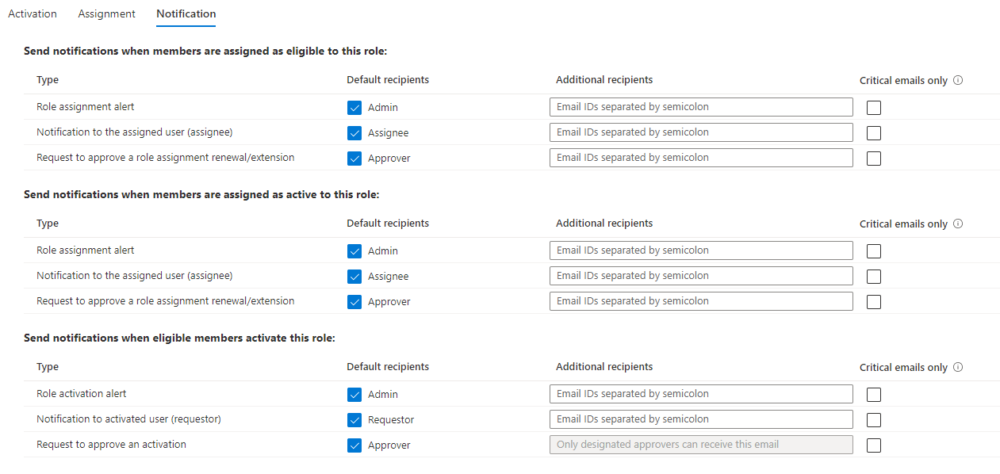The image size is (1000, 474).
Task: Uncheck Admin for eligible role assignment alert
Action: click(355, 108)
